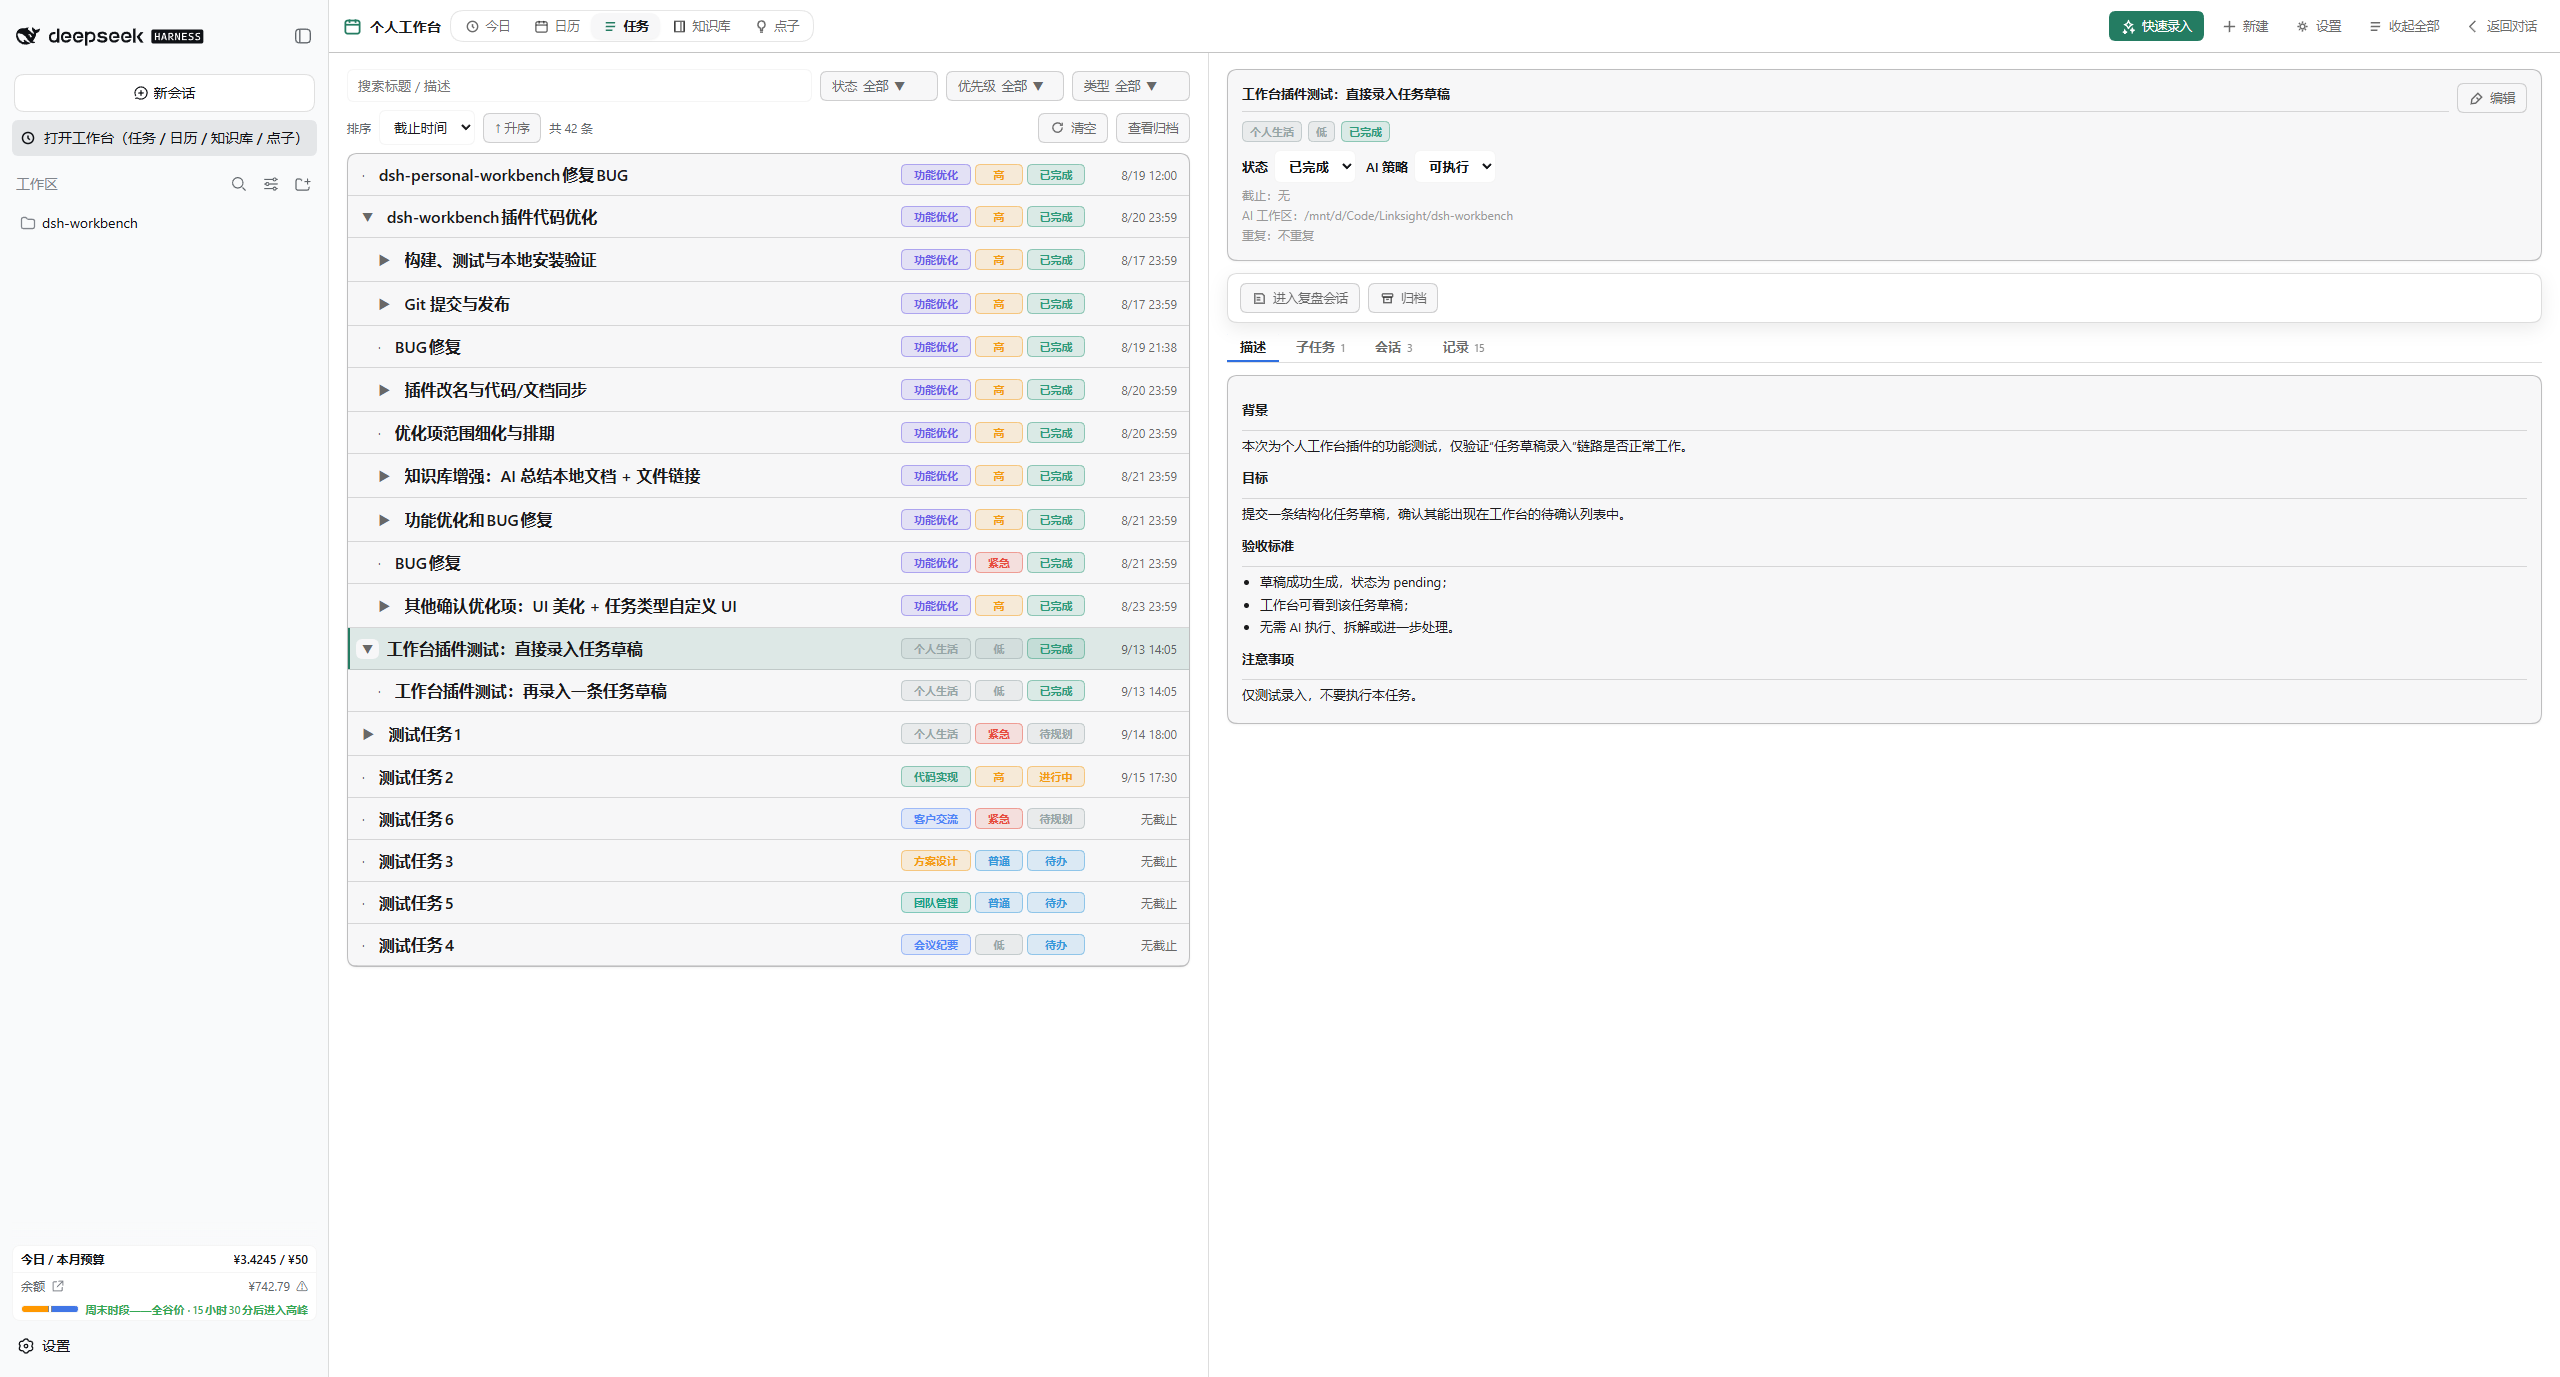Start a 新会话

[164, 93]
